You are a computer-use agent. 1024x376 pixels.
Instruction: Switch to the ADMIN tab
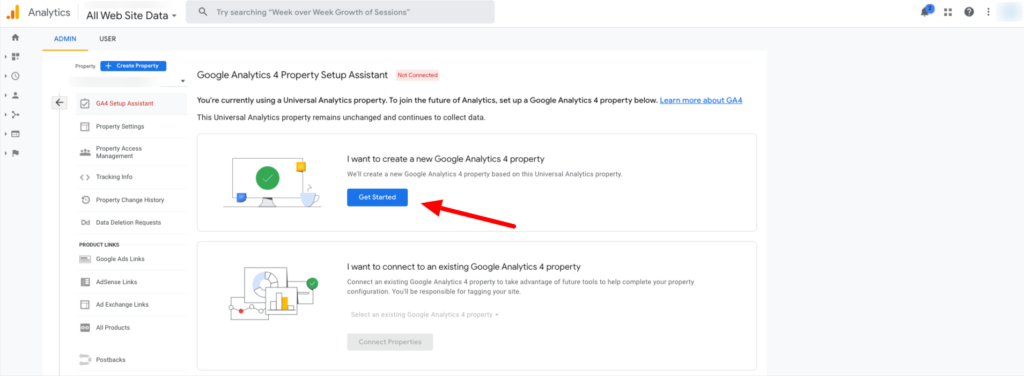65,39
